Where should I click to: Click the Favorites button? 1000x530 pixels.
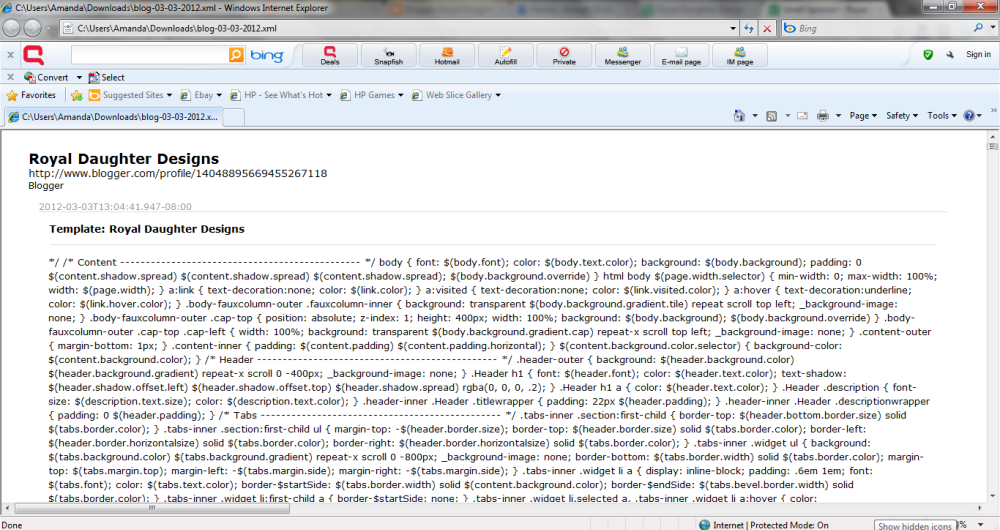click(32, 96)
